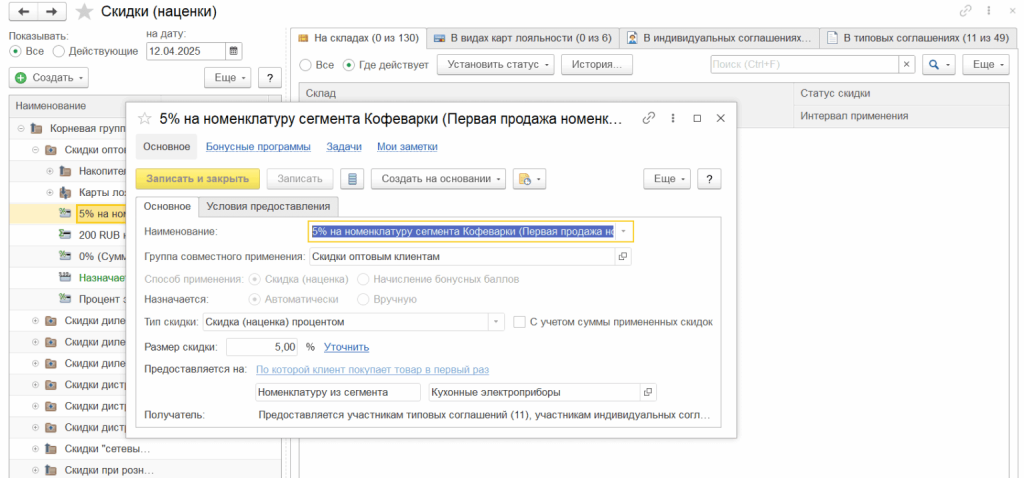The height and width of the screenshot is (478, 1024).
Task: Expand the Скидки при розн… tree group
Action: tap(36, 470)
